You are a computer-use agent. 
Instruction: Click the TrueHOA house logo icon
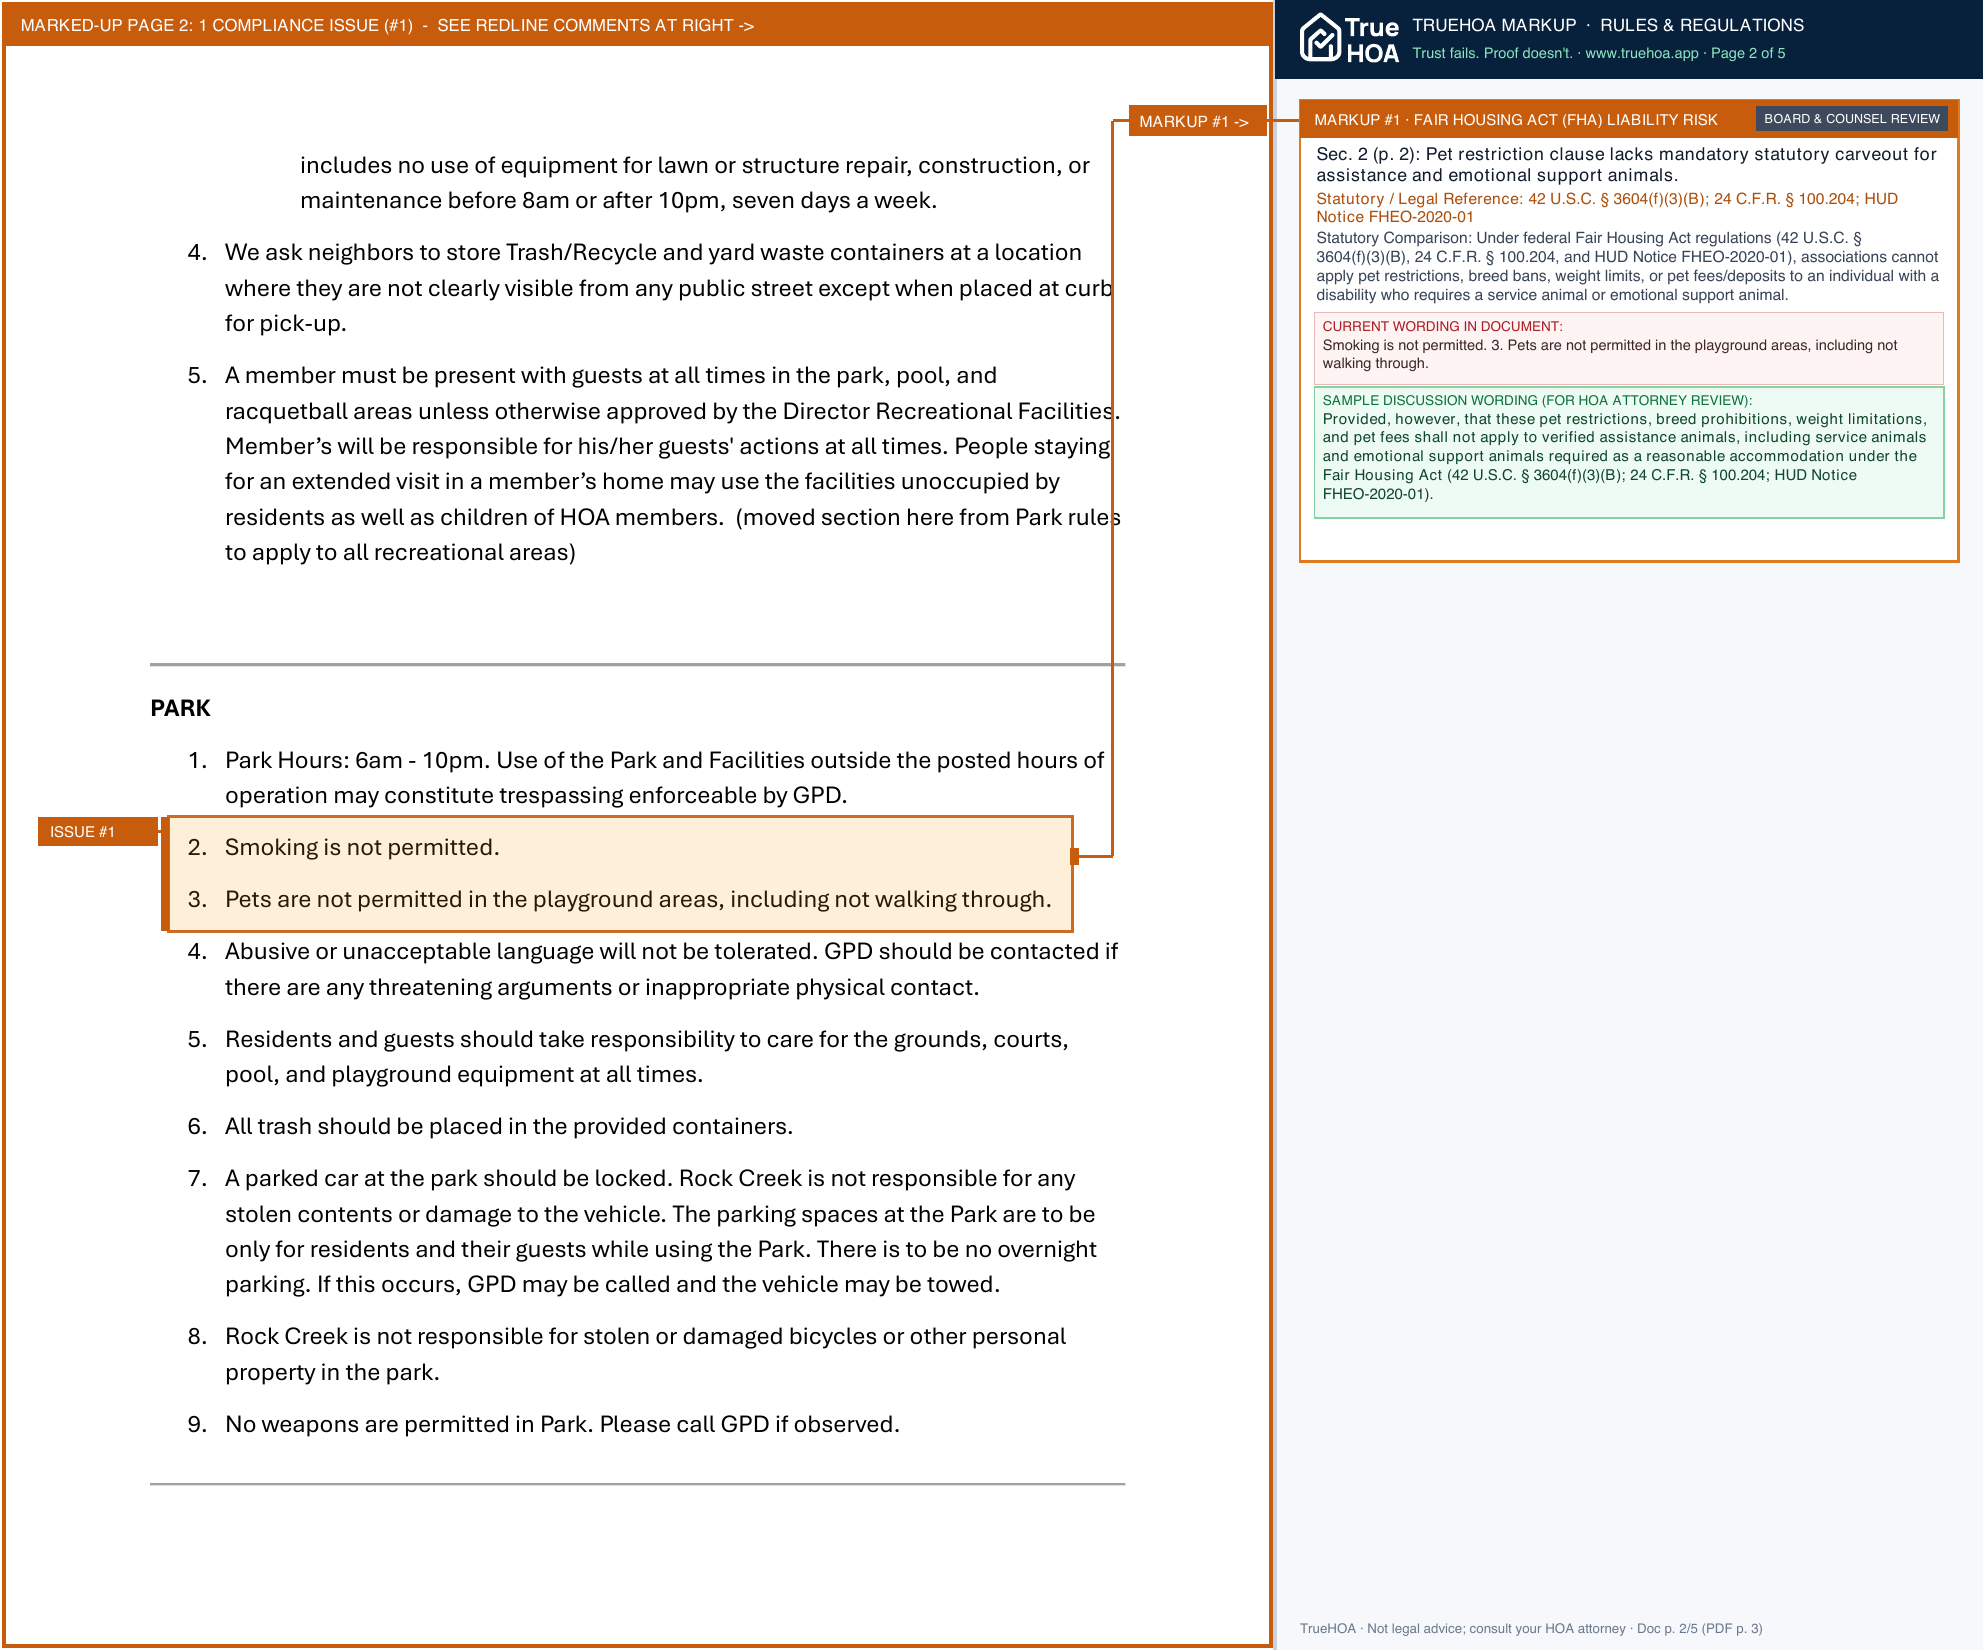pyautogui.click(x=1320, y=38)
